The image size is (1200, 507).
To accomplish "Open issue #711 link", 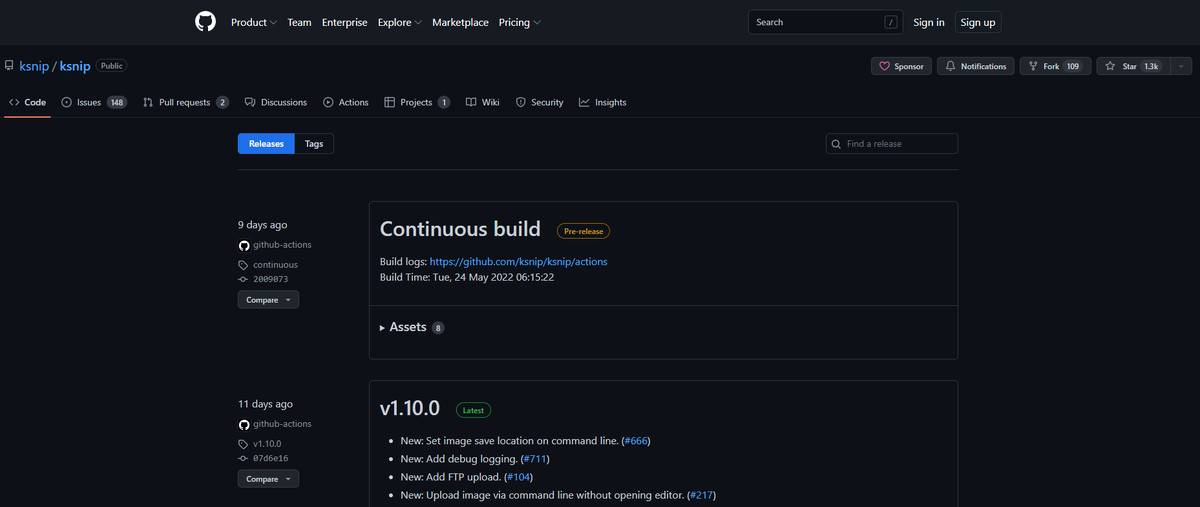I will pos(535,459).
